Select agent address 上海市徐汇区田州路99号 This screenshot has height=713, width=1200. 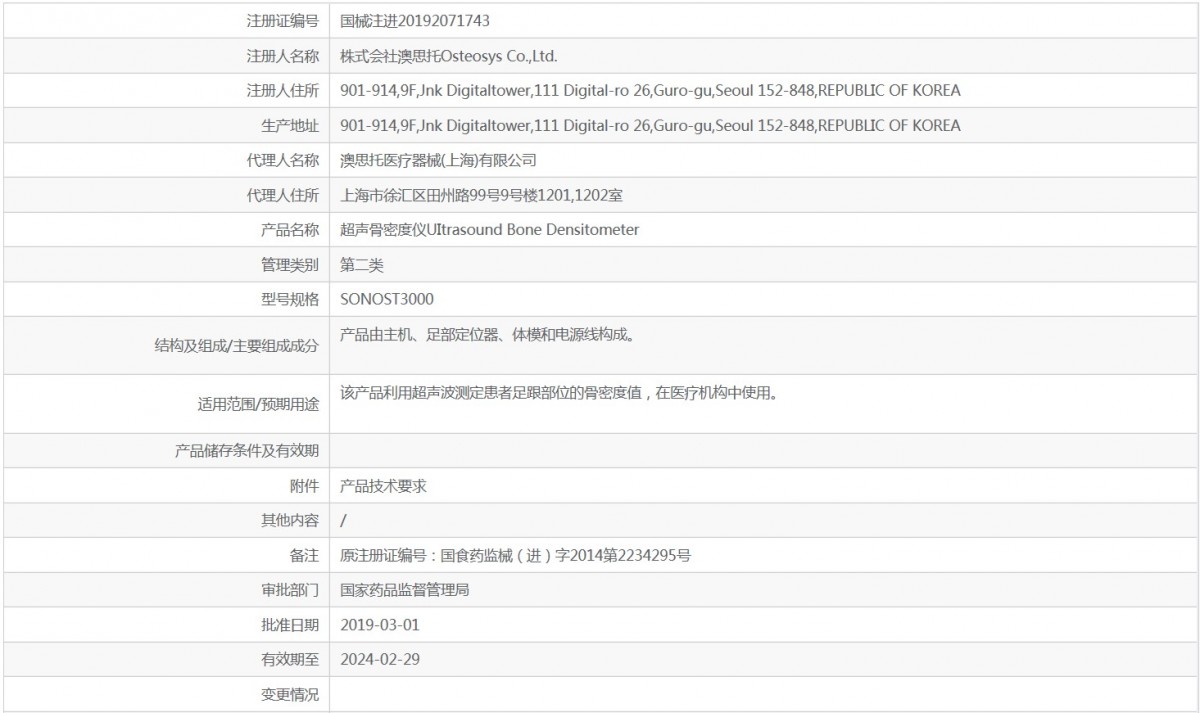coord(483,195)
